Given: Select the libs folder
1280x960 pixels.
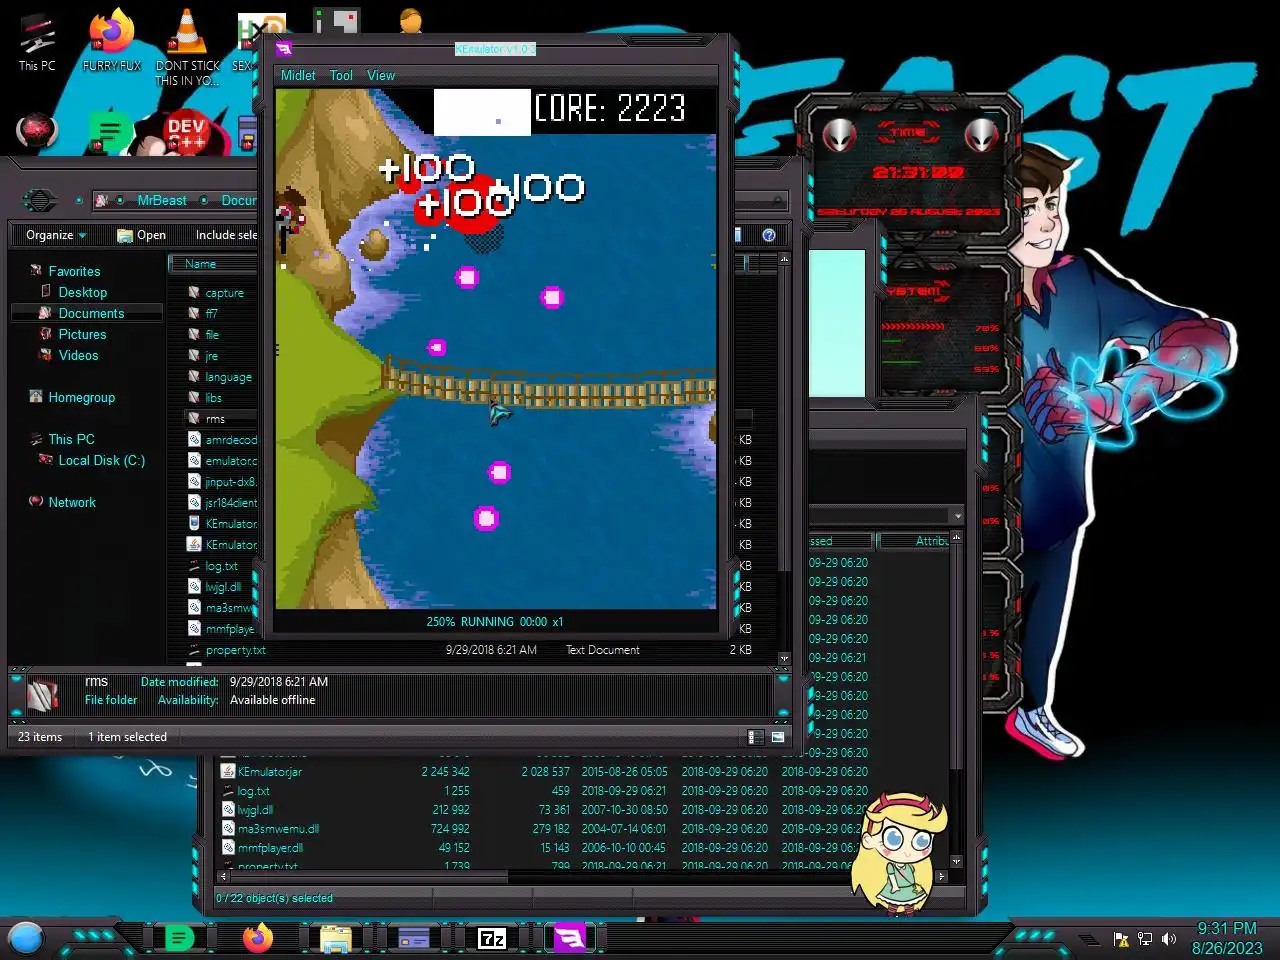Looking at the screenshot, I should 213,398.
